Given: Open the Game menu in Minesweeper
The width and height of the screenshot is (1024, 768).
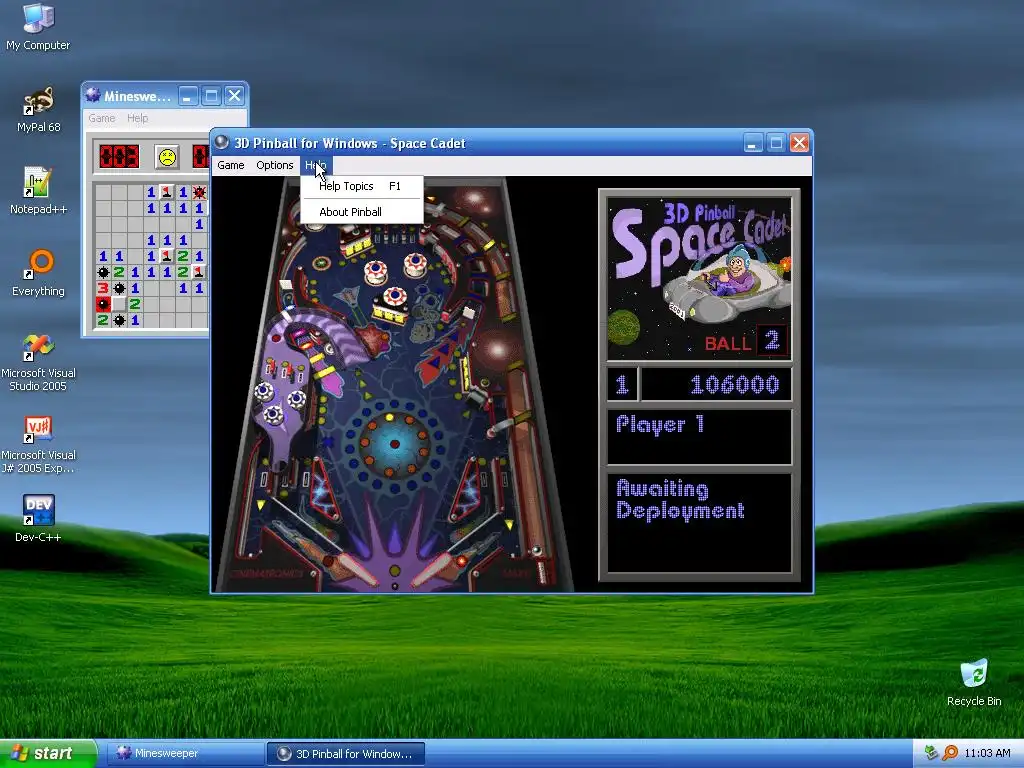Looking at the screenshot, I should point(102,118).
